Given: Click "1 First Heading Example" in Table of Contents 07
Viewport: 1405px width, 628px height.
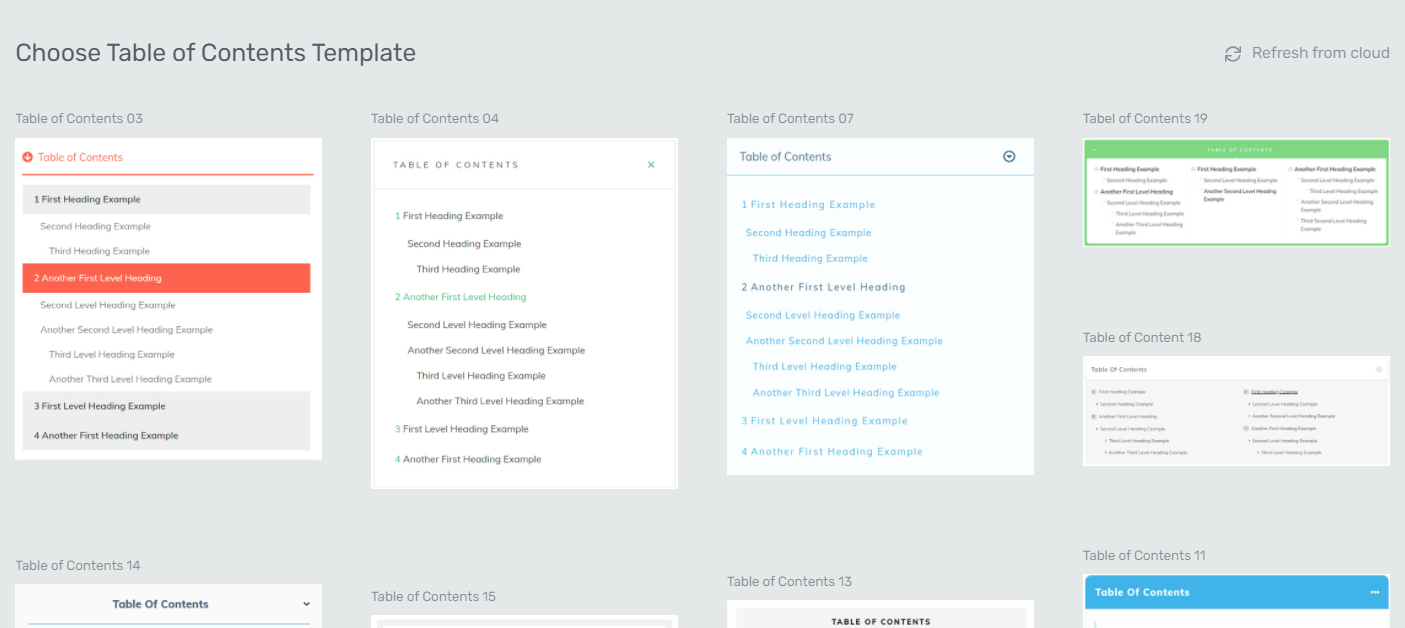Looking at the screenshot, I should [808, 205].
